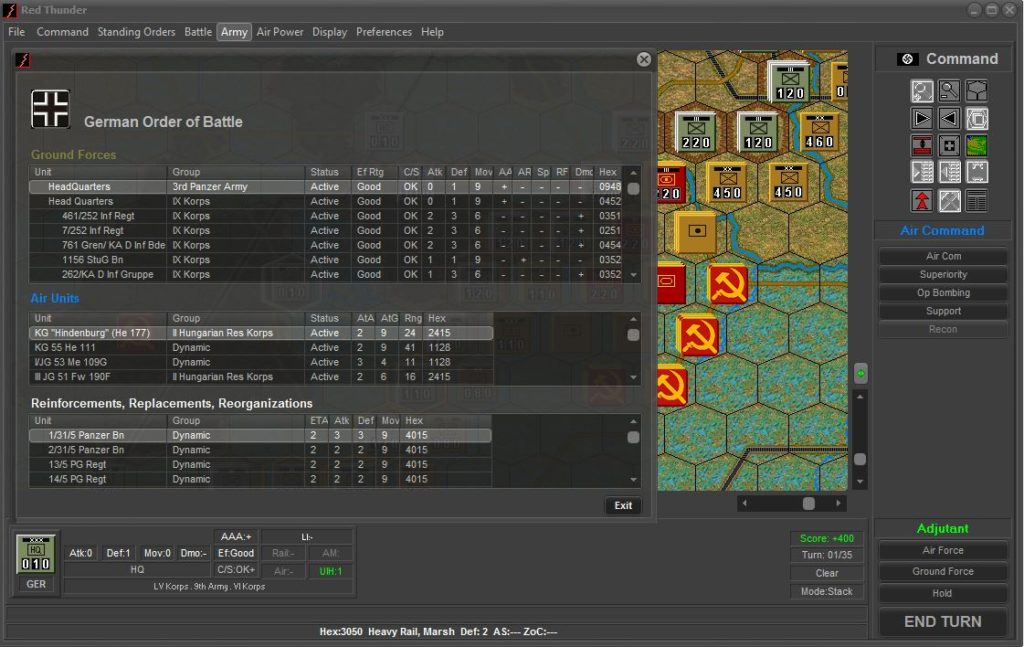Click the table grid report icon
The height and width of the screenshot is (647, 1024).
coord(977,200)
